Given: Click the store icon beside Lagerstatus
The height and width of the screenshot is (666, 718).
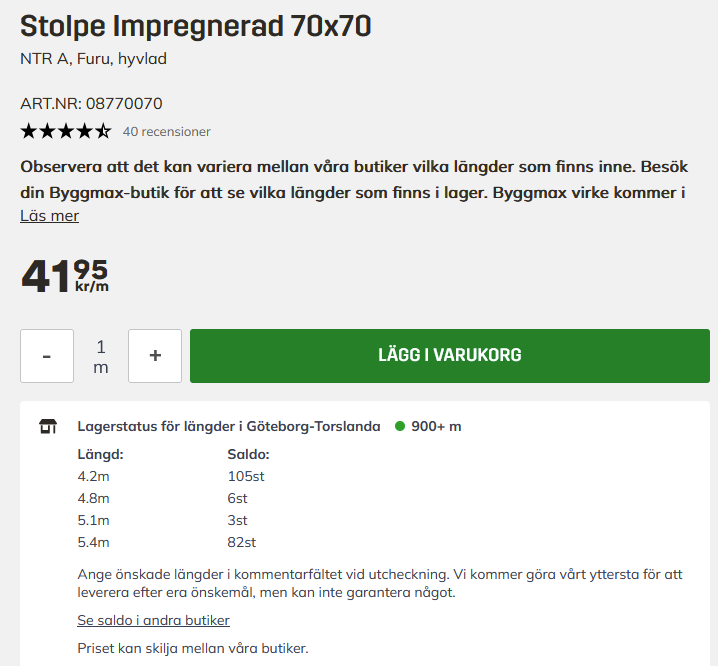Looking at the screenshot, I should (48, 426).
